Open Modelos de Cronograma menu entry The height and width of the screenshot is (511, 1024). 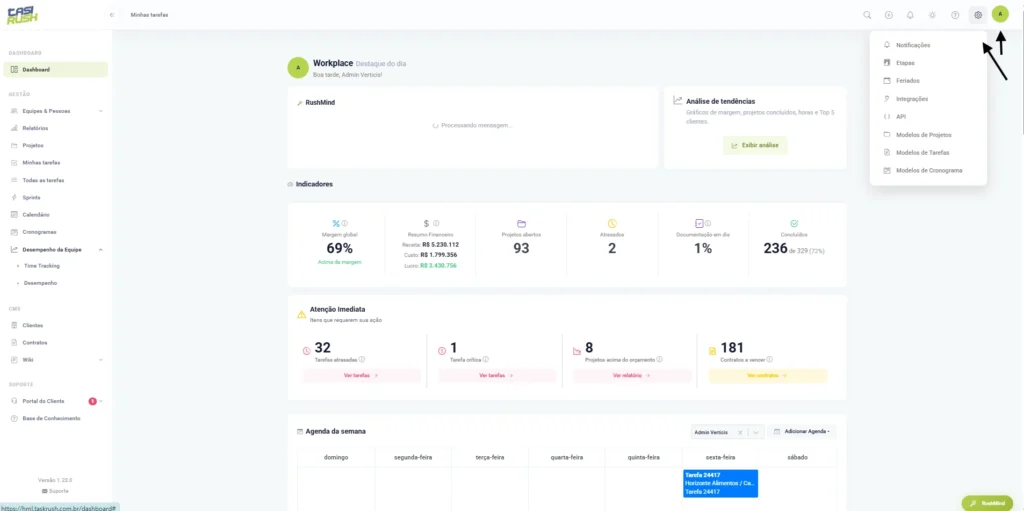coord(927,170)
